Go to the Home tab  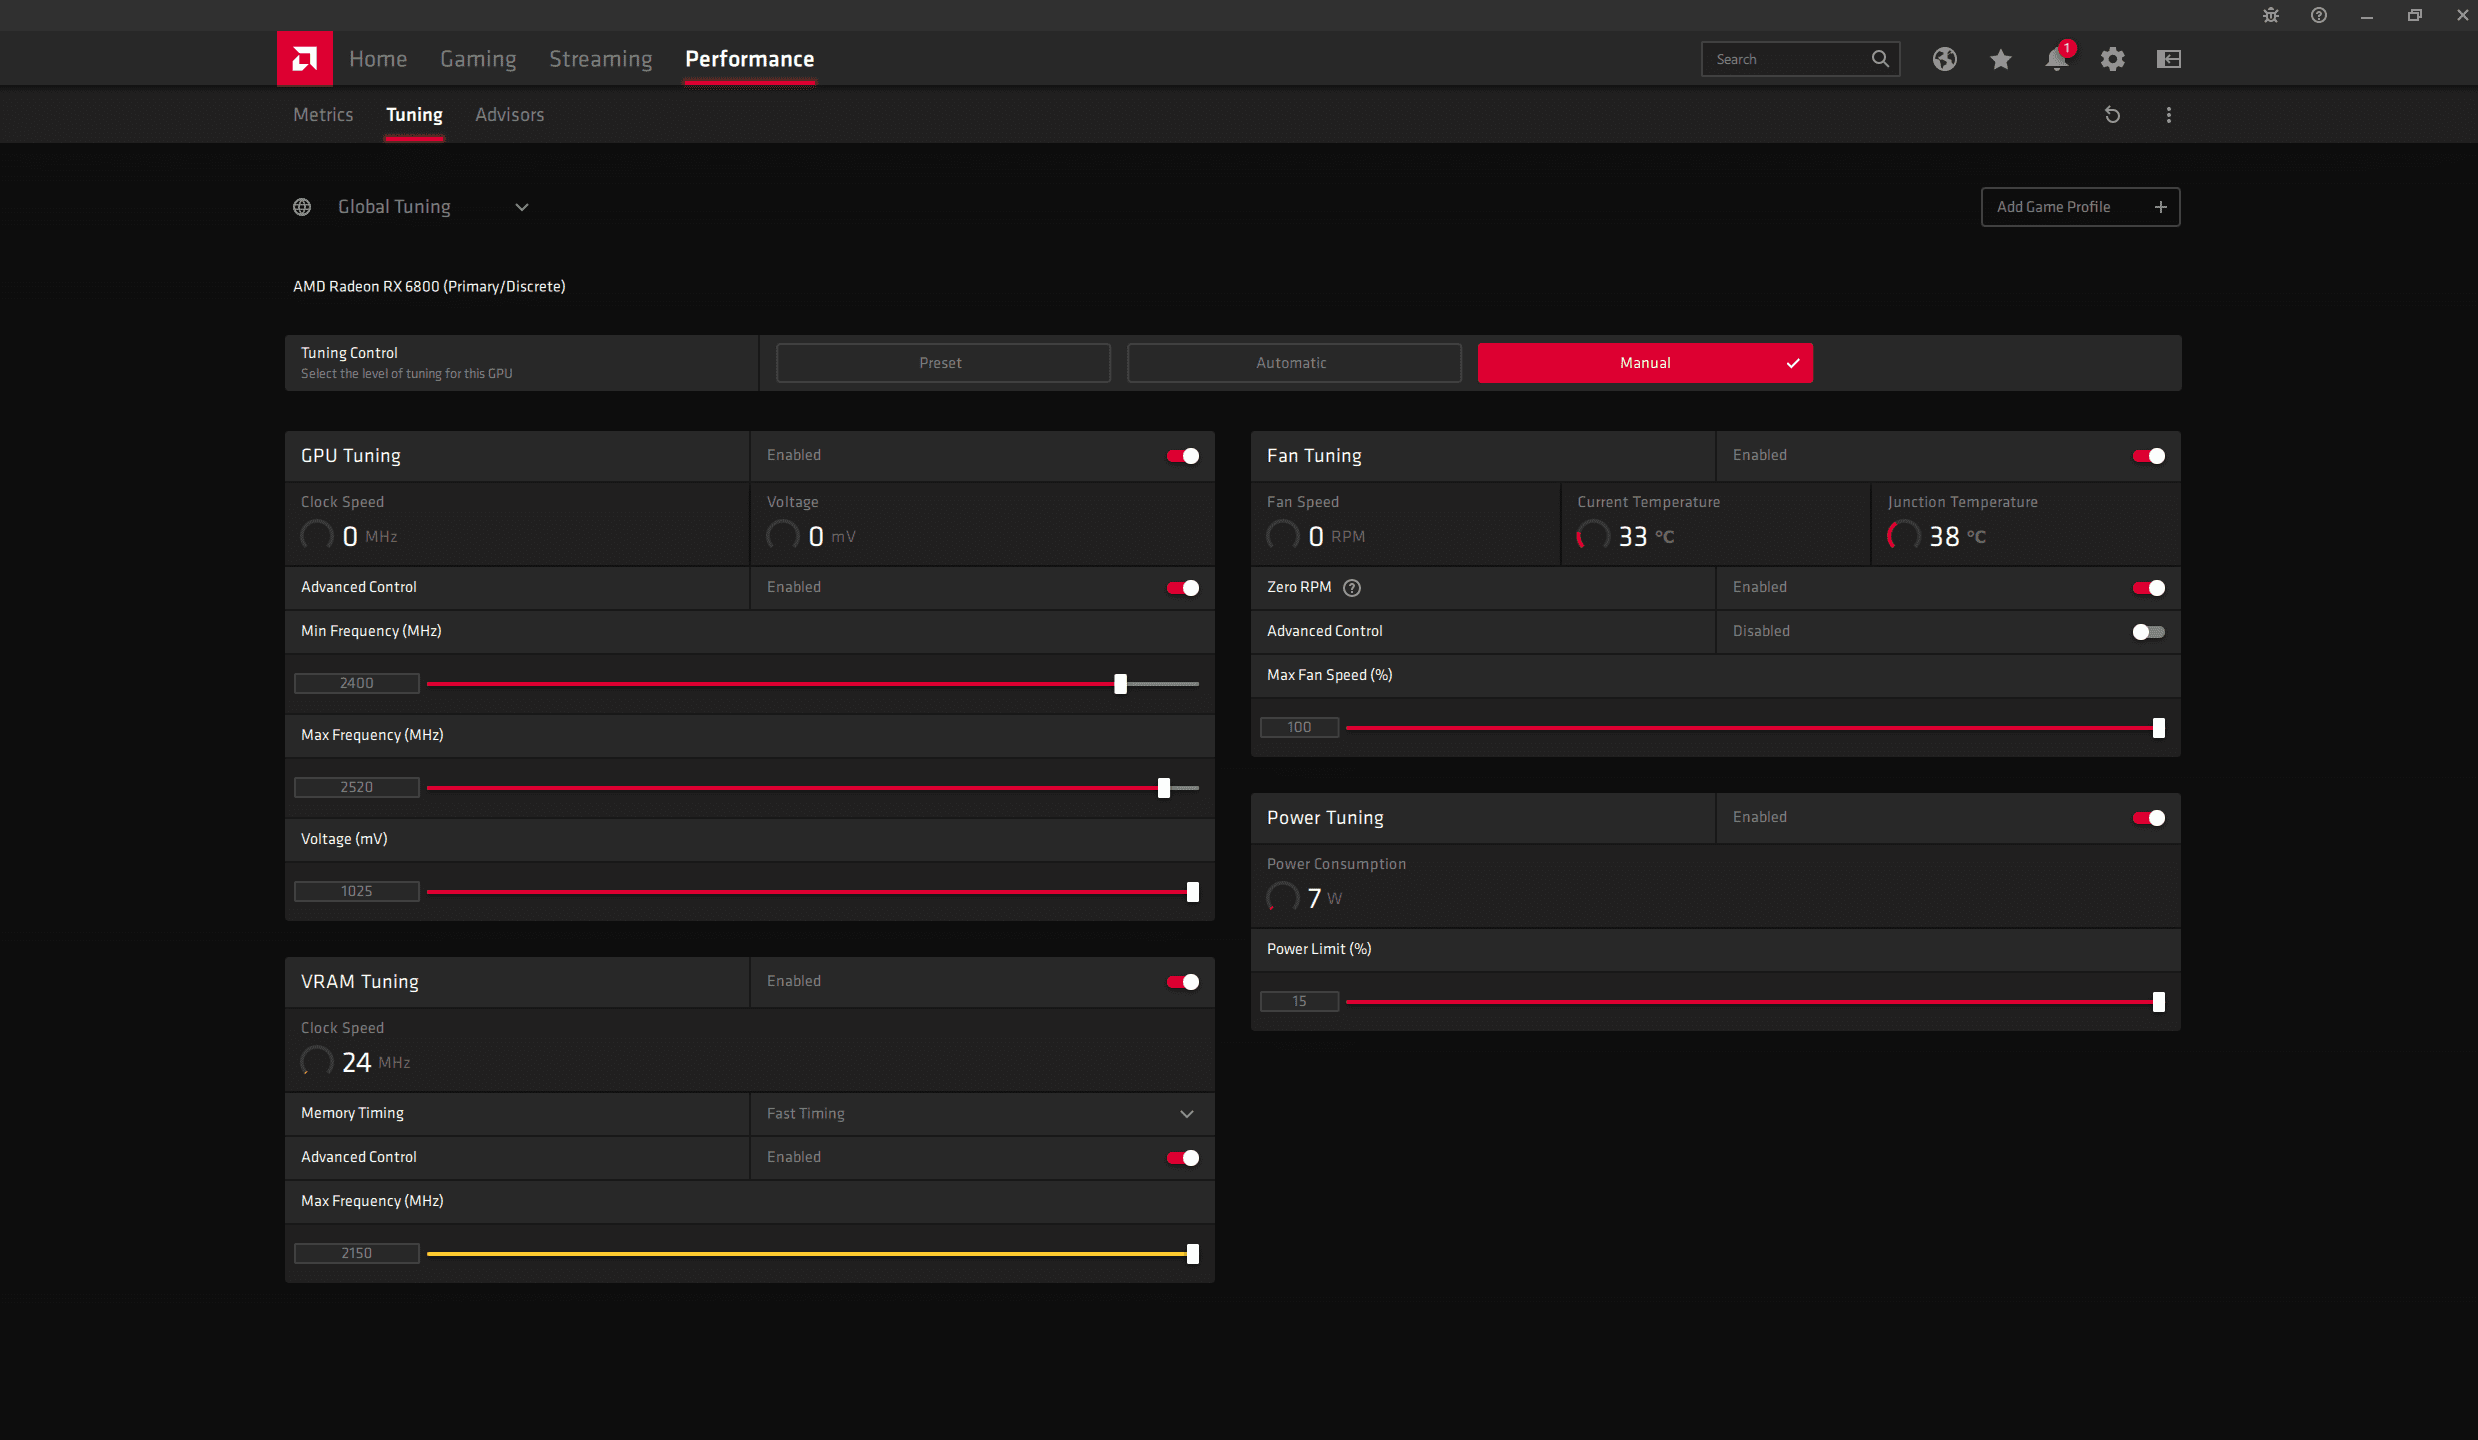(x=378, y=59)
